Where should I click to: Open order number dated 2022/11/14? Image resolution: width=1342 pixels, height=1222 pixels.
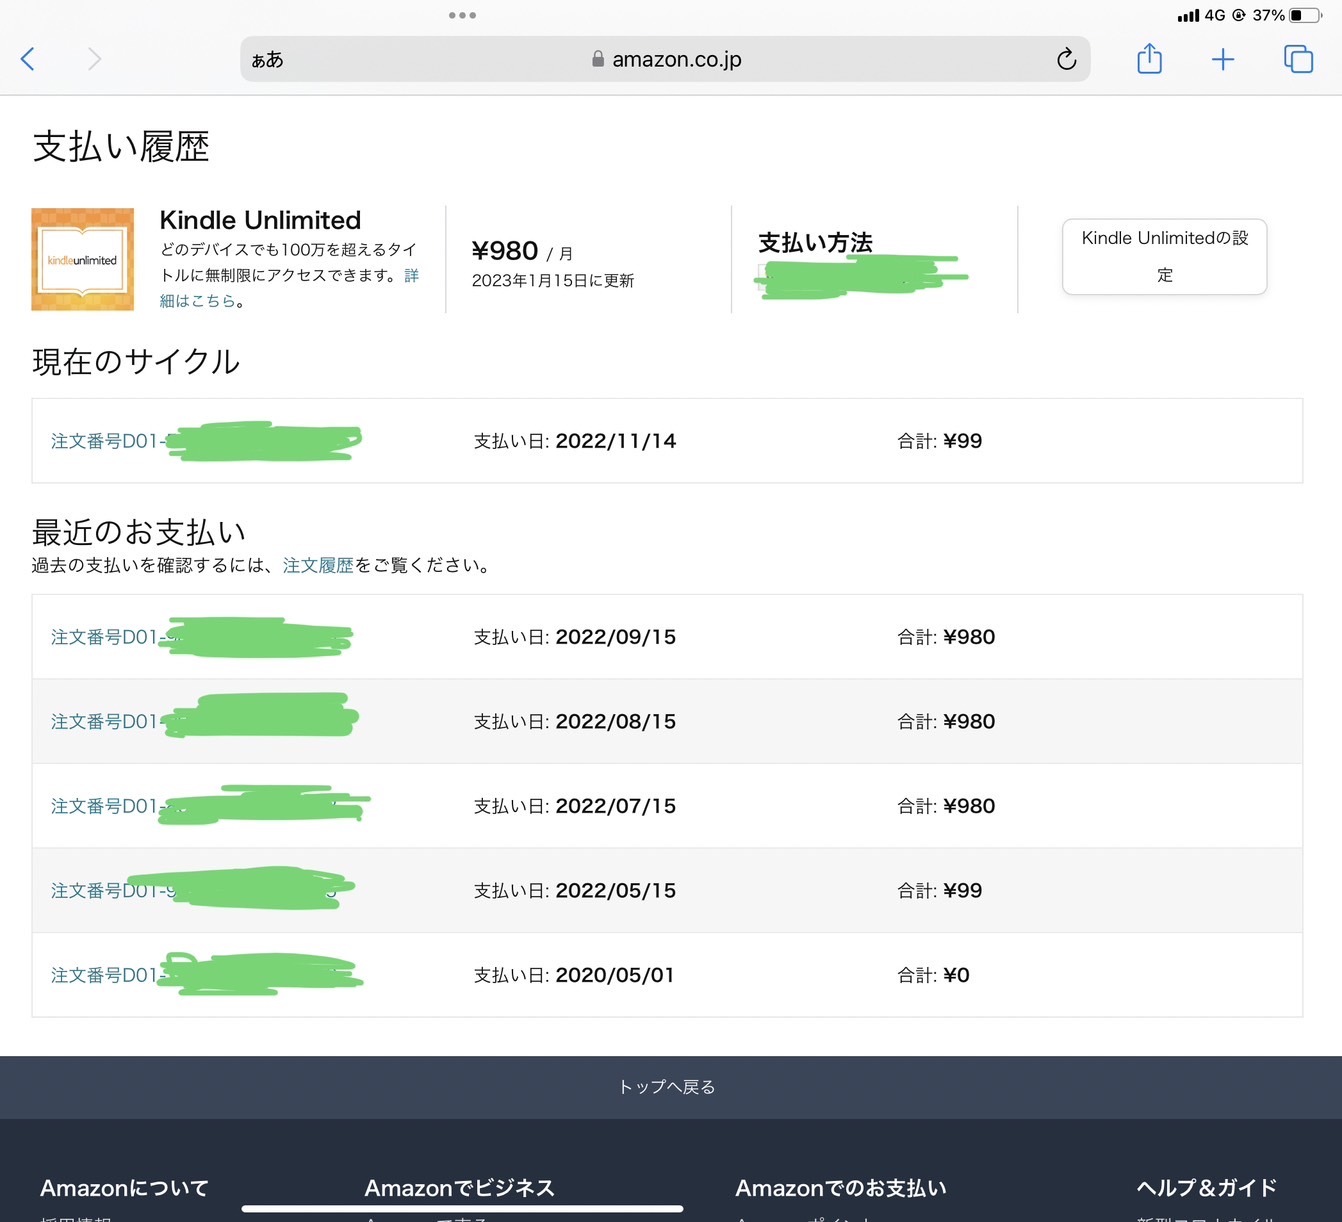coord(105,441)
